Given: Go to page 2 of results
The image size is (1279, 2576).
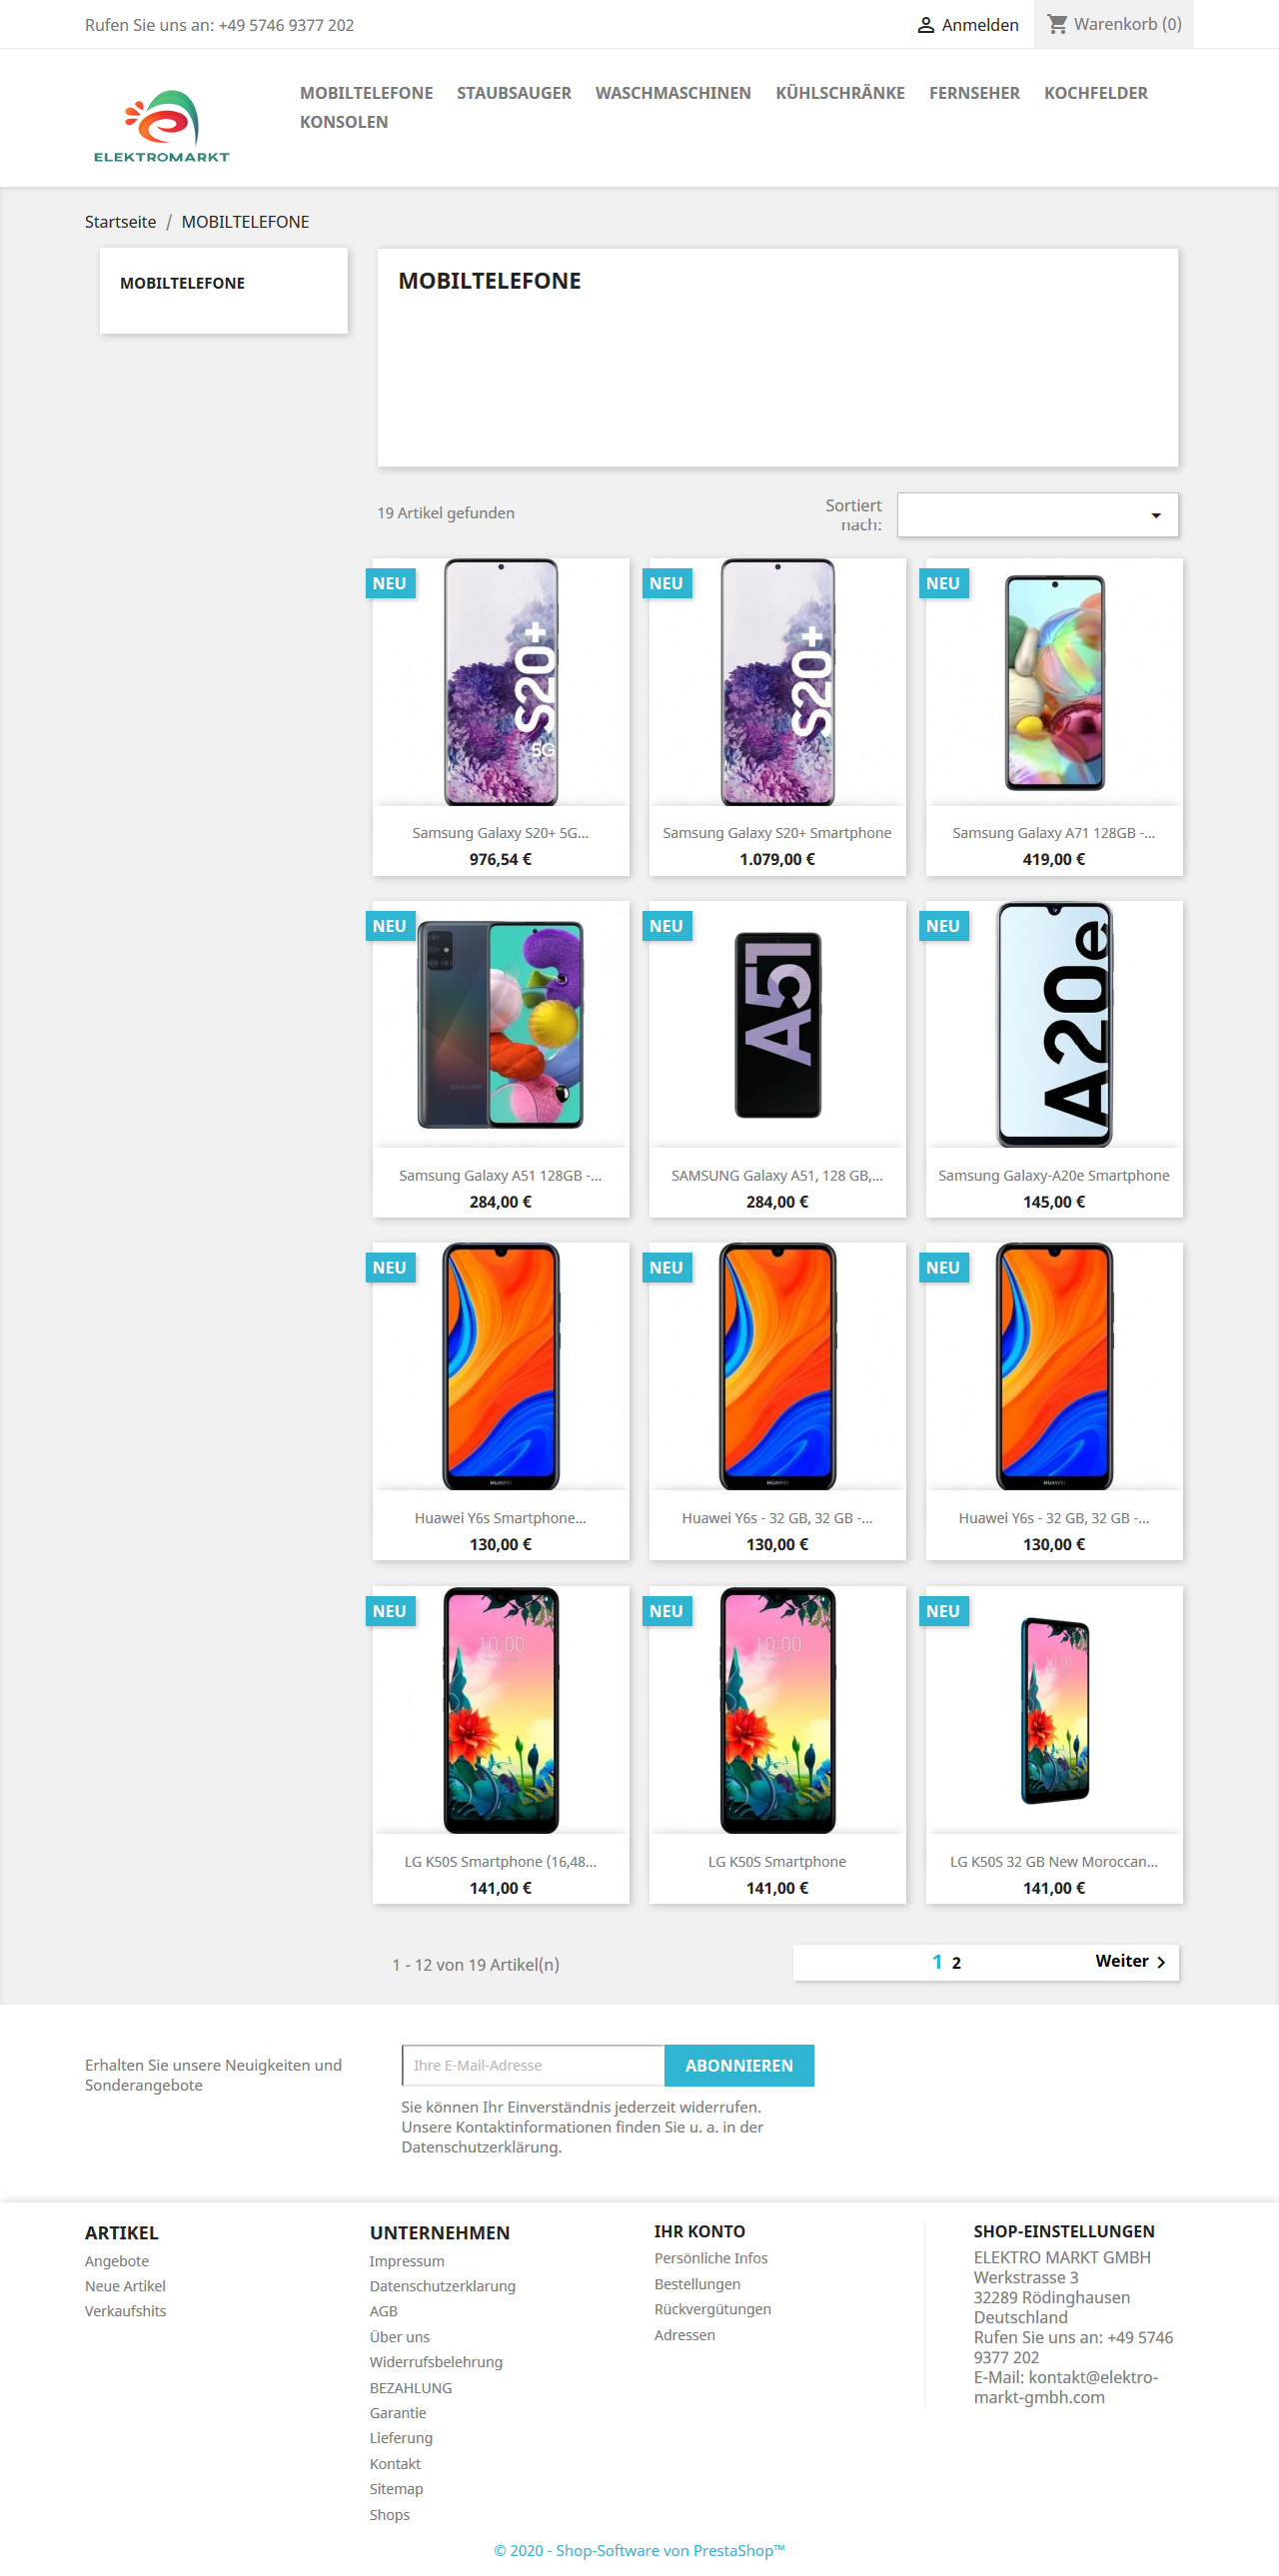Looking at the screenshot, I should [x=956, y=1962].
